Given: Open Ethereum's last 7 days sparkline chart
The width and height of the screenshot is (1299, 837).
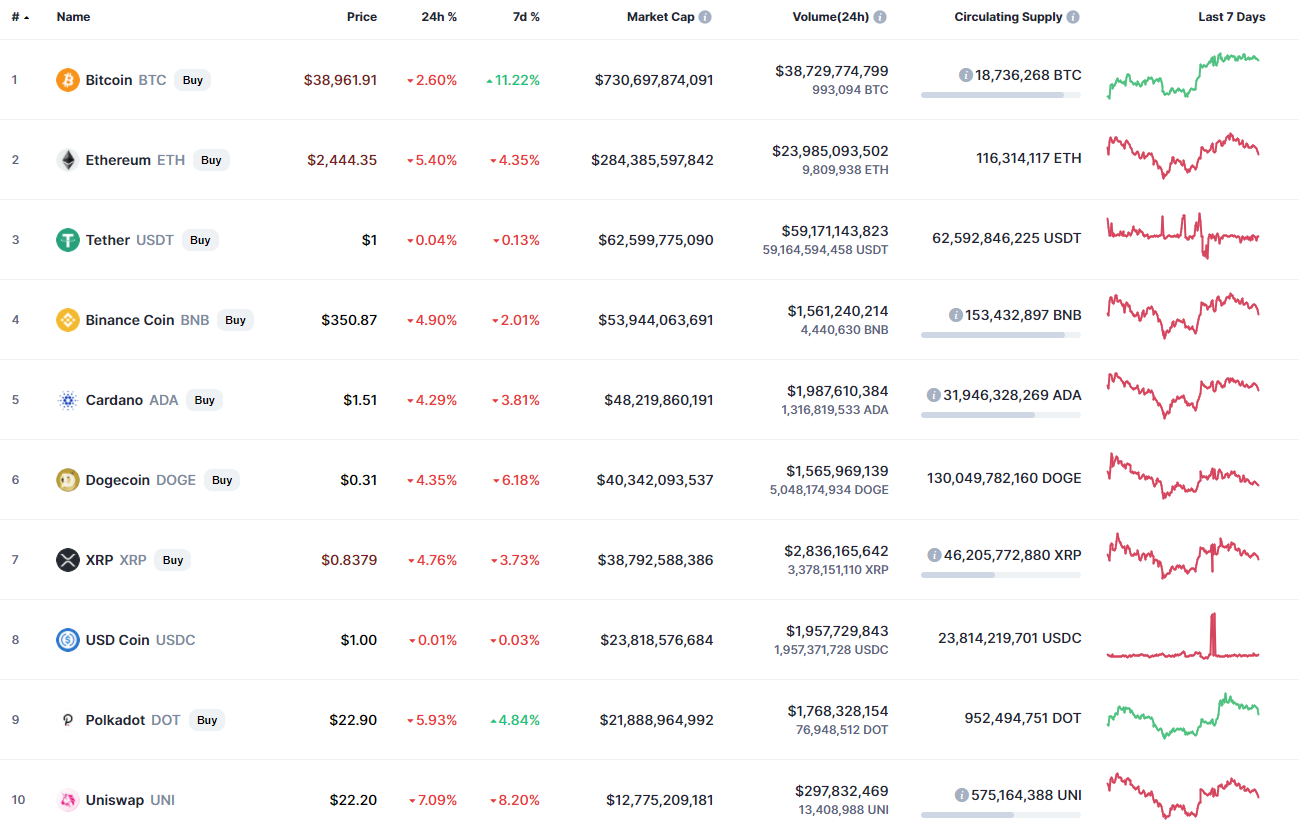Looking at the screenshot, I should click(1183, 157).
